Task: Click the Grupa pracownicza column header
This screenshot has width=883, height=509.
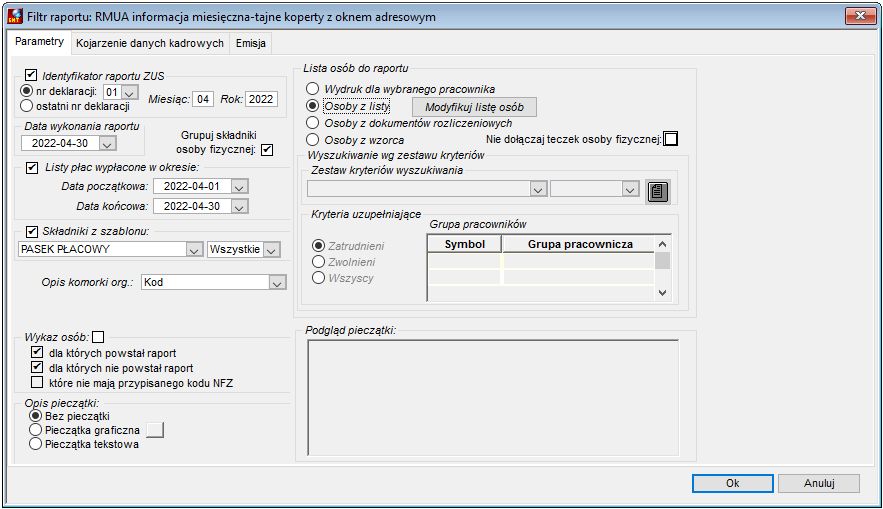Action: pos(579,244)
